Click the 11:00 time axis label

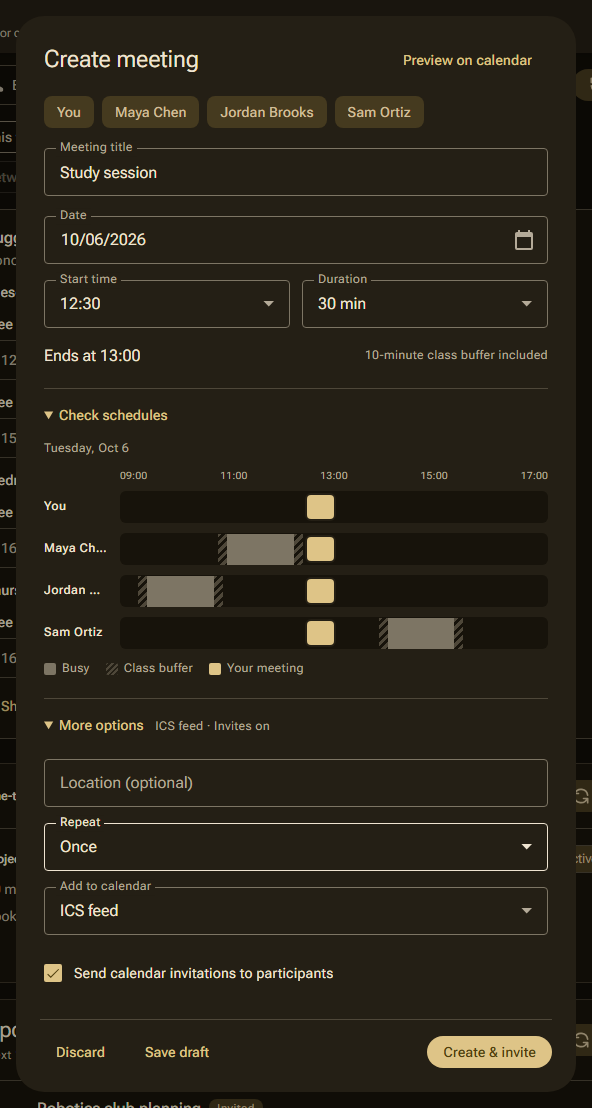pos(234,476)
